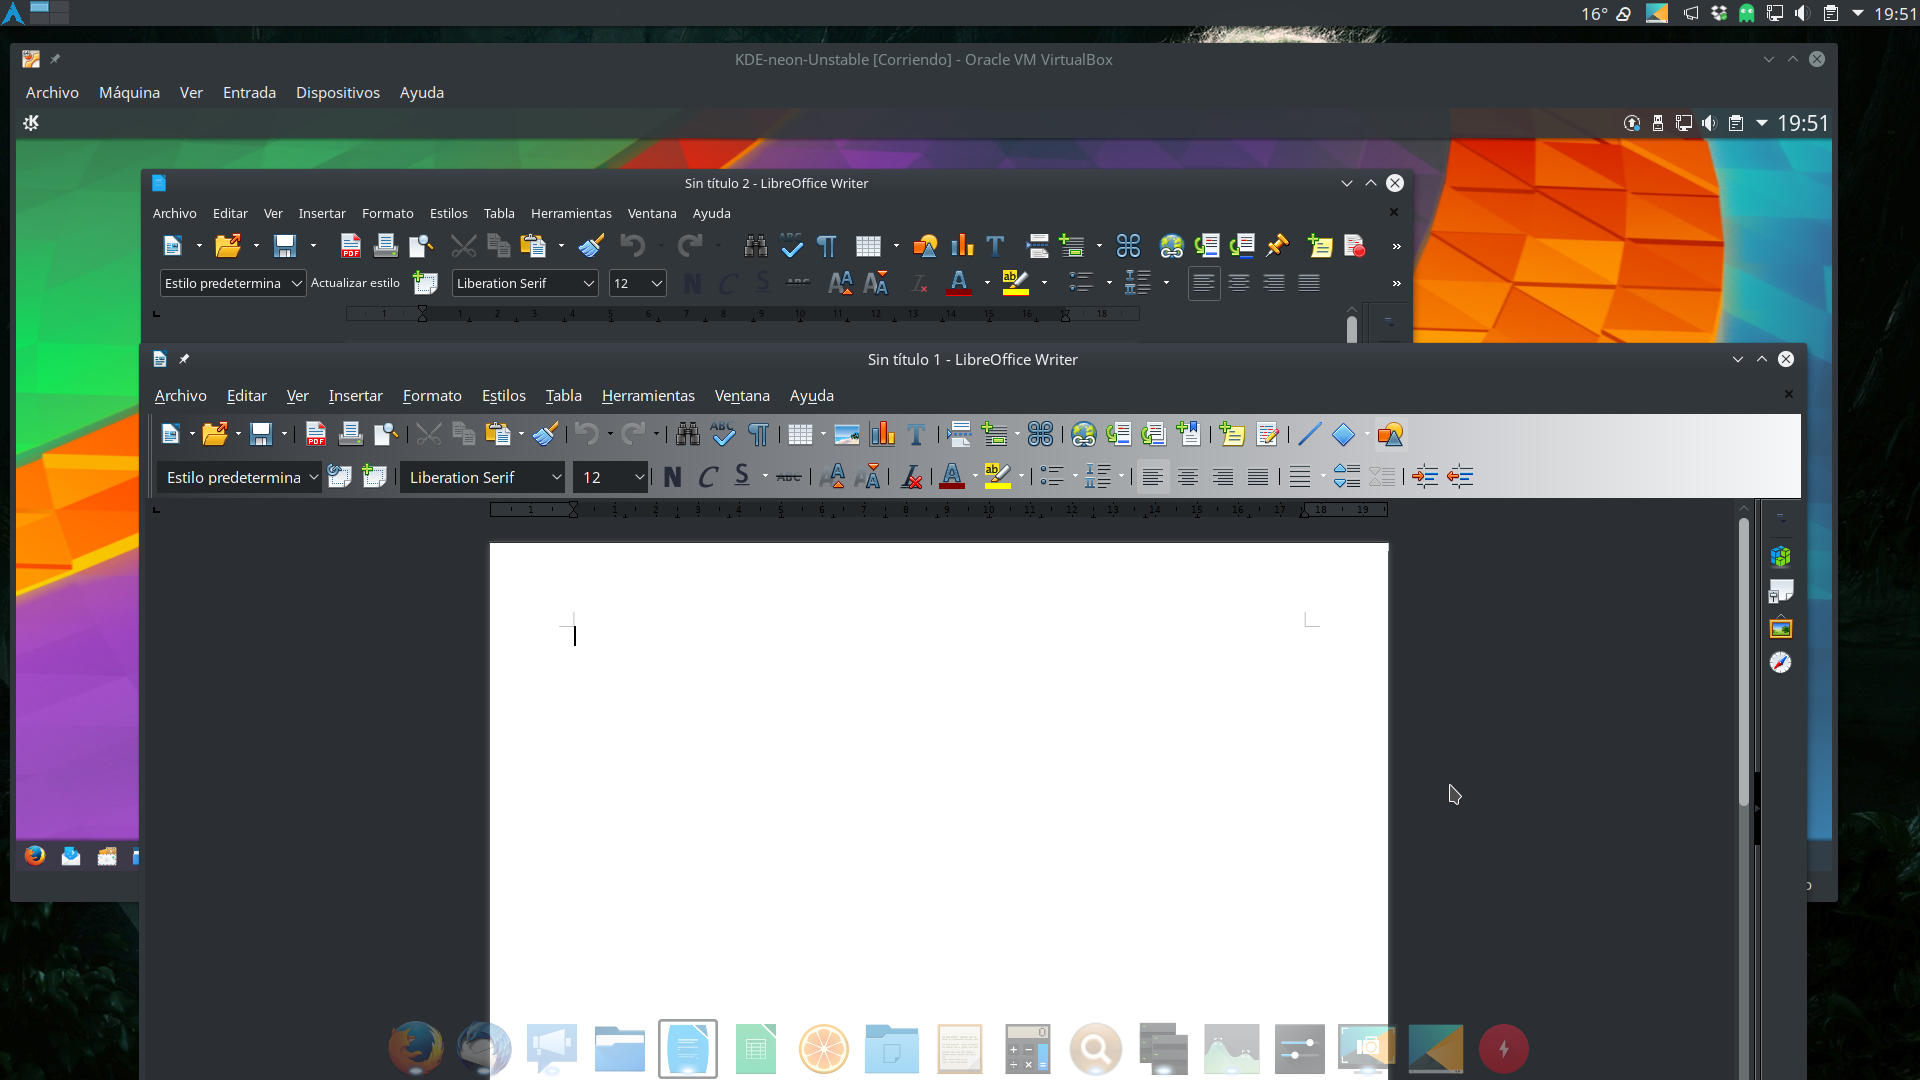The height and width of the screenshot is (1080, 1920).
Task: Open Insertar menu in Sin título 1
Action: (x=355, y=396)
